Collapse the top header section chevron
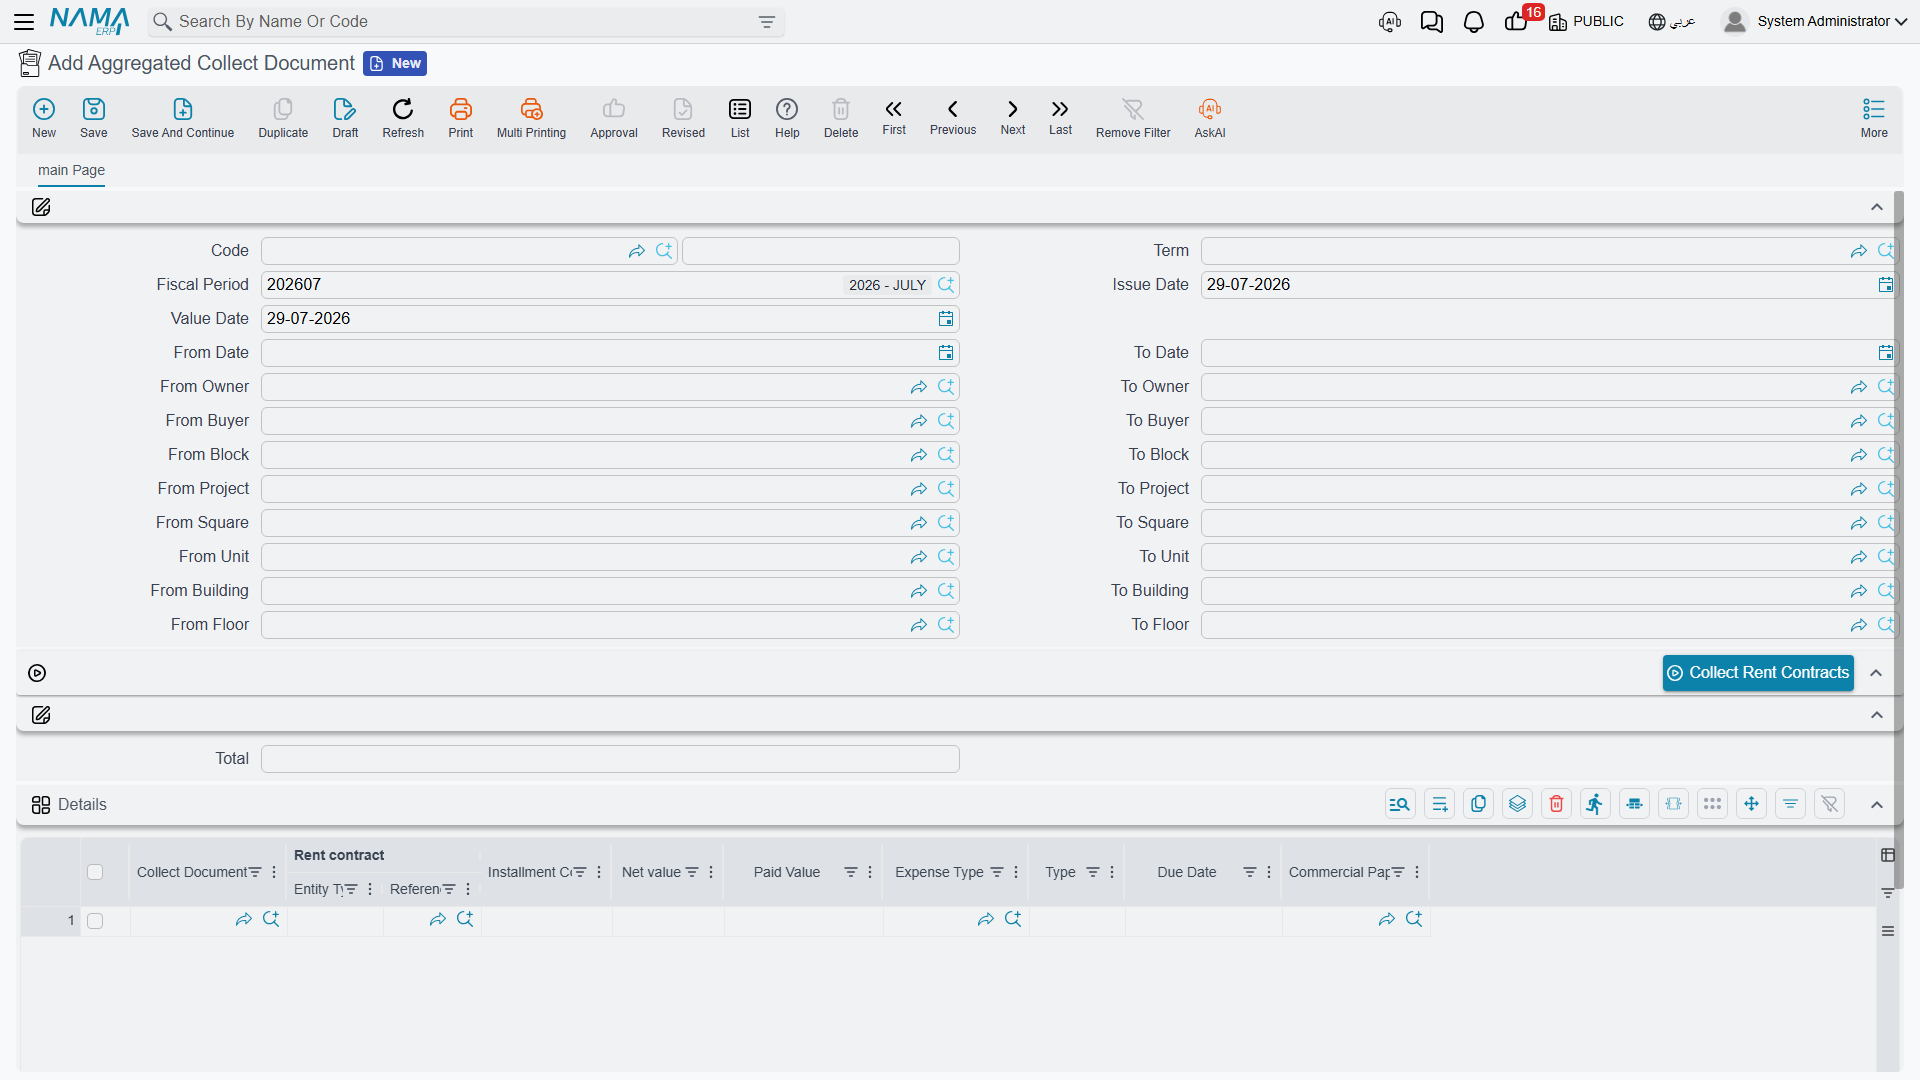 click(1877, 207)
